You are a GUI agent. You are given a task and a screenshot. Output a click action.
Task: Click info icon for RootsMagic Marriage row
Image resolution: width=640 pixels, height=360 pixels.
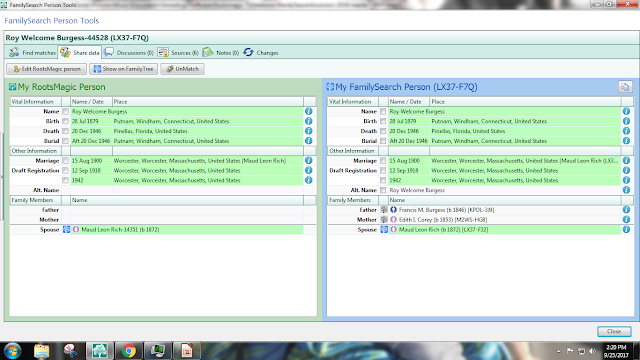point(309,160)
